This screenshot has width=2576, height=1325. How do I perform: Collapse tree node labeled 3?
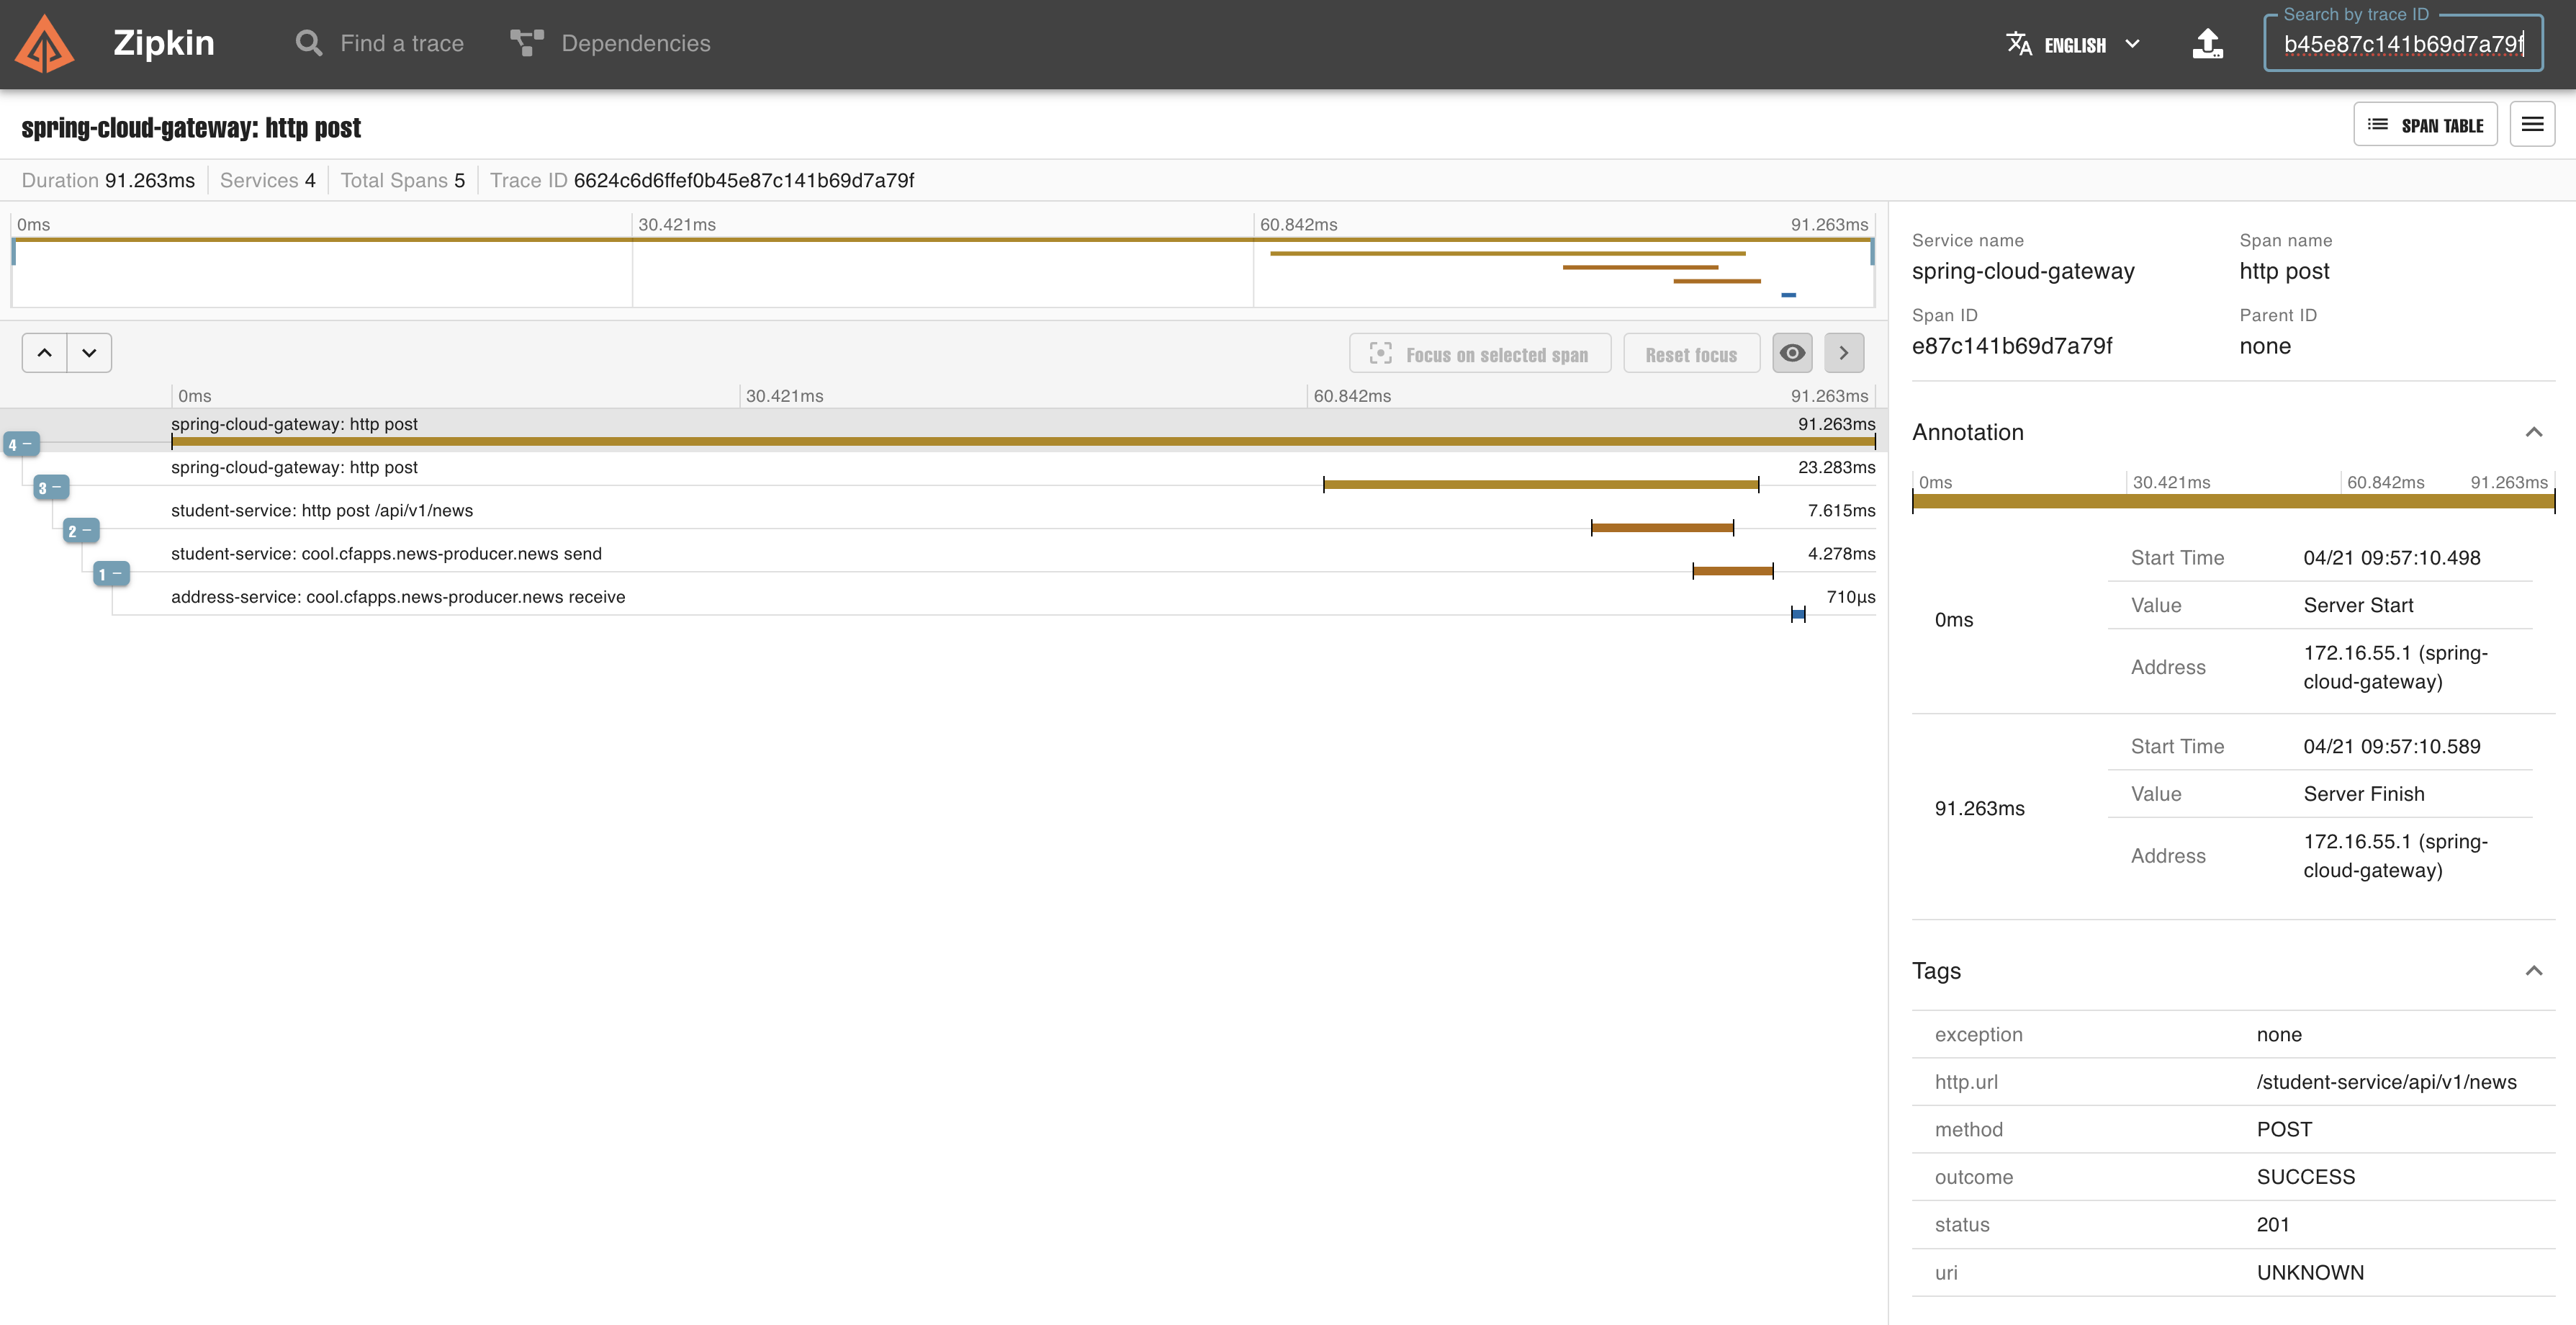pos(51,488)
